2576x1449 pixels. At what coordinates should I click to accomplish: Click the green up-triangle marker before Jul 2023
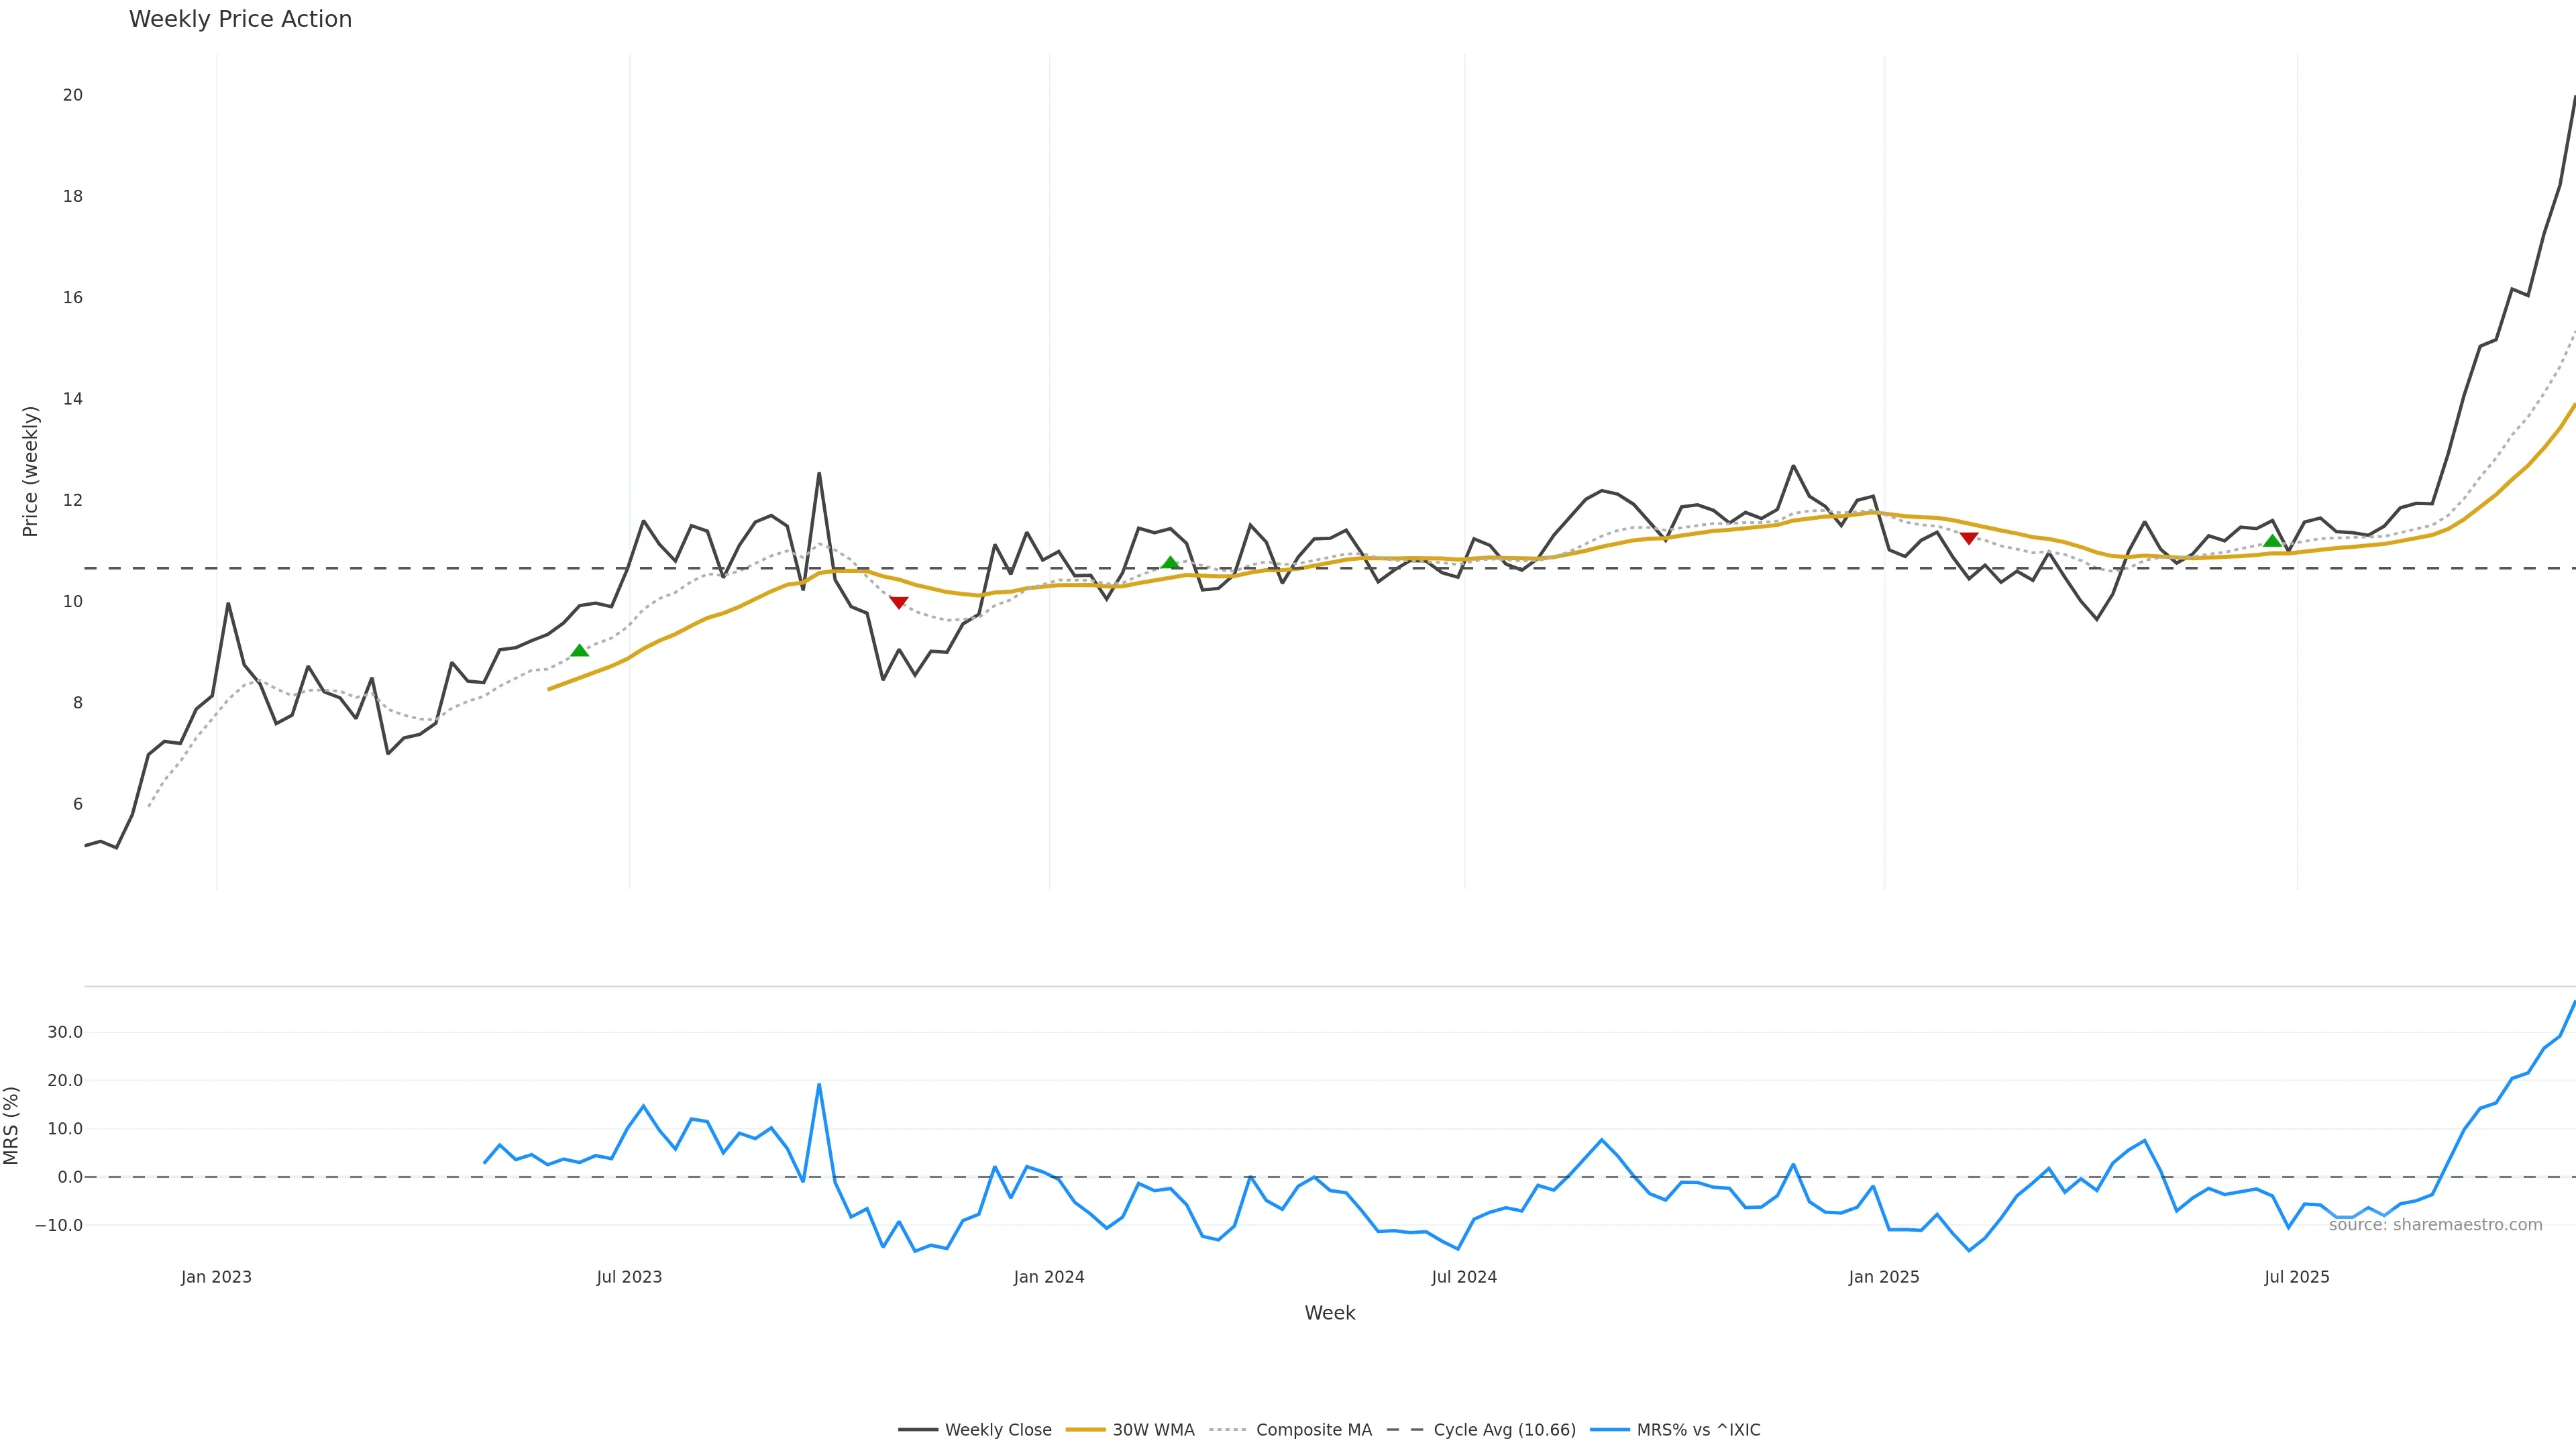[x=579, y=651]
